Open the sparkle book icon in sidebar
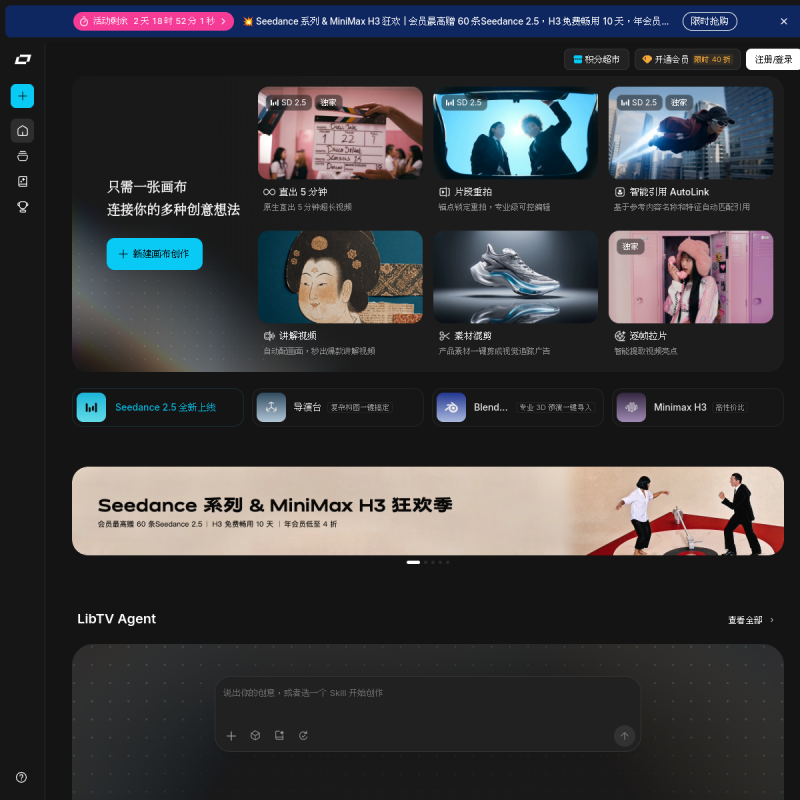Image resolution: width=800 pixels, height=800 pixels. coord(22,181)
